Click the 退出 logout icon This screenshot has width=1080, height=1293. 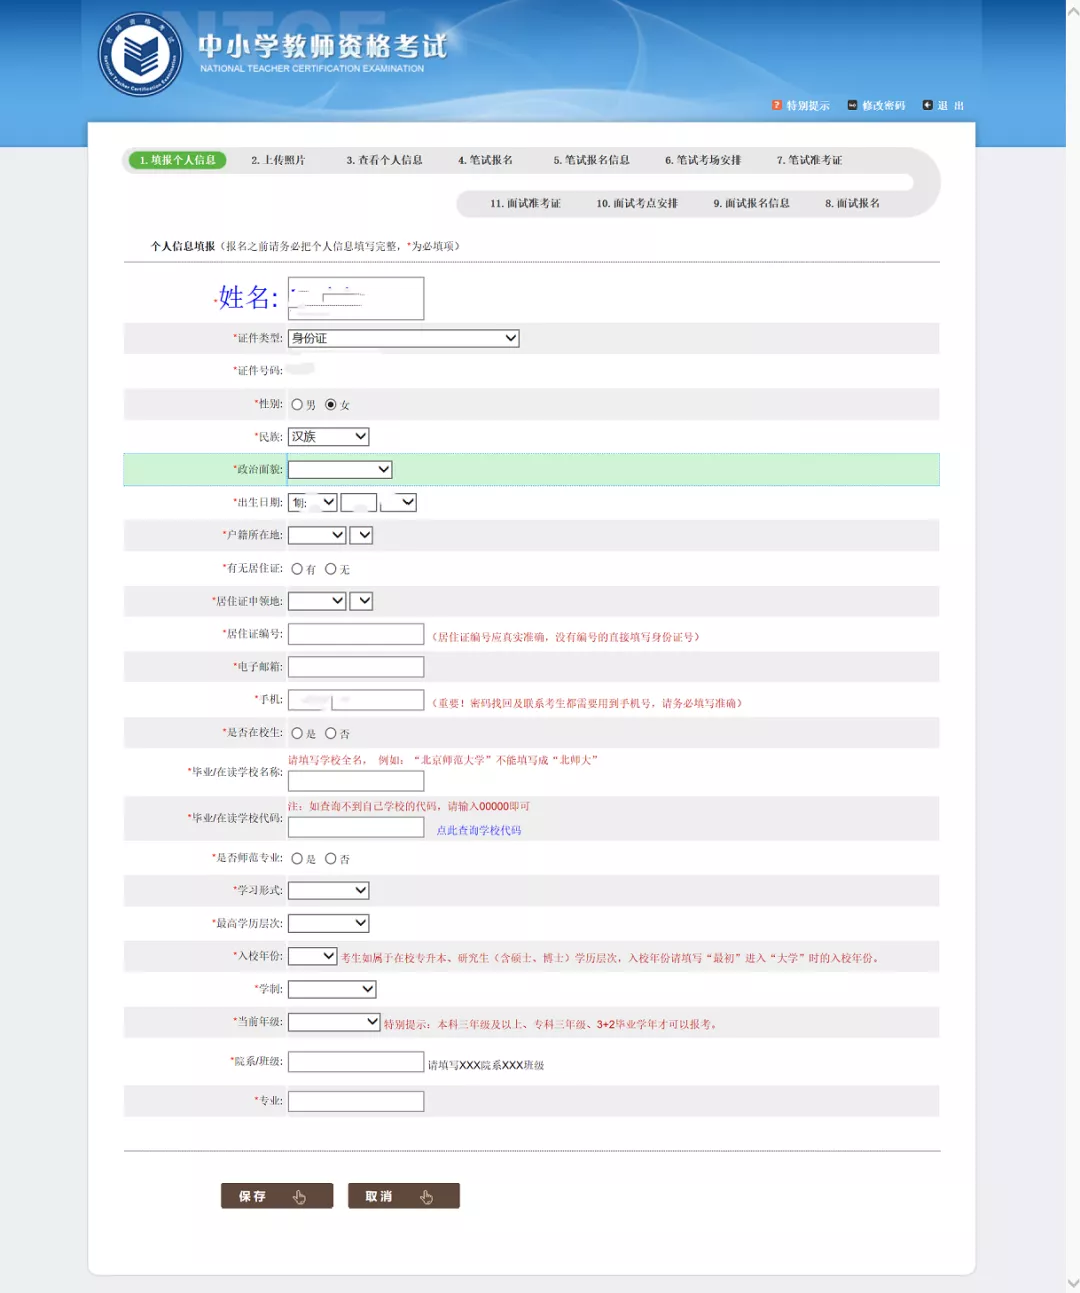pos(928,105)
